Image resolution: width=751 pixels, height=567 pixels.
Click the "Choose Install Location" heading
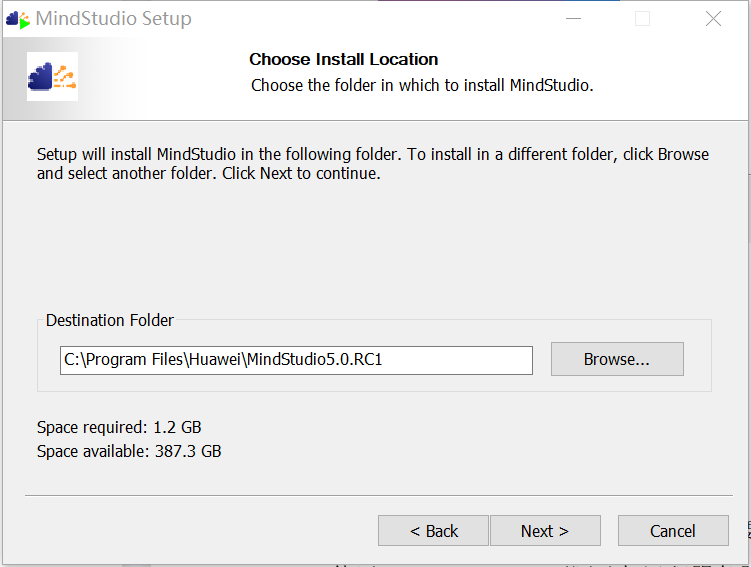click(343, 59)
